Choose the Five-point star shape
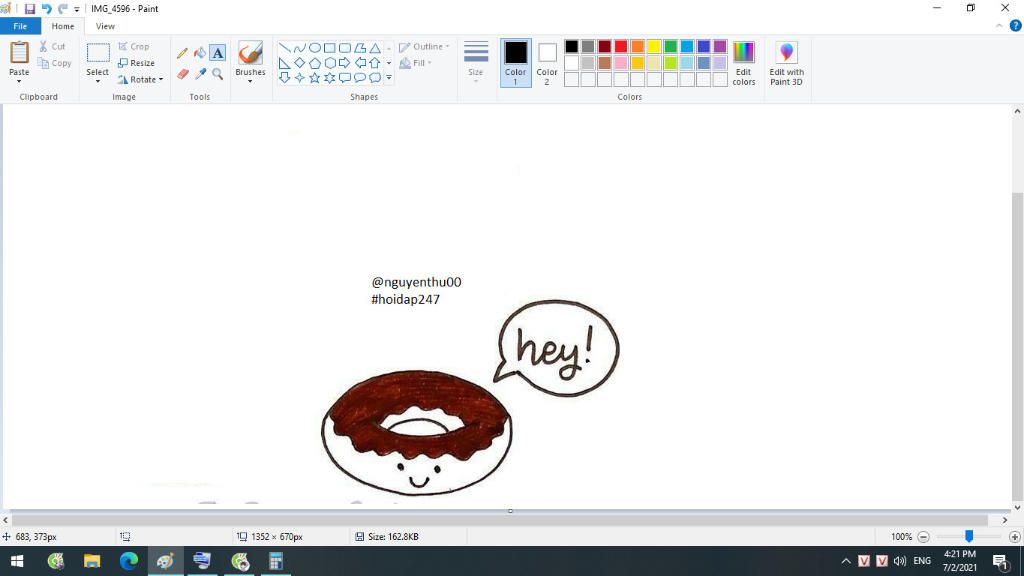This screenshot has height=576, width=1024. [x=314, y=78]
